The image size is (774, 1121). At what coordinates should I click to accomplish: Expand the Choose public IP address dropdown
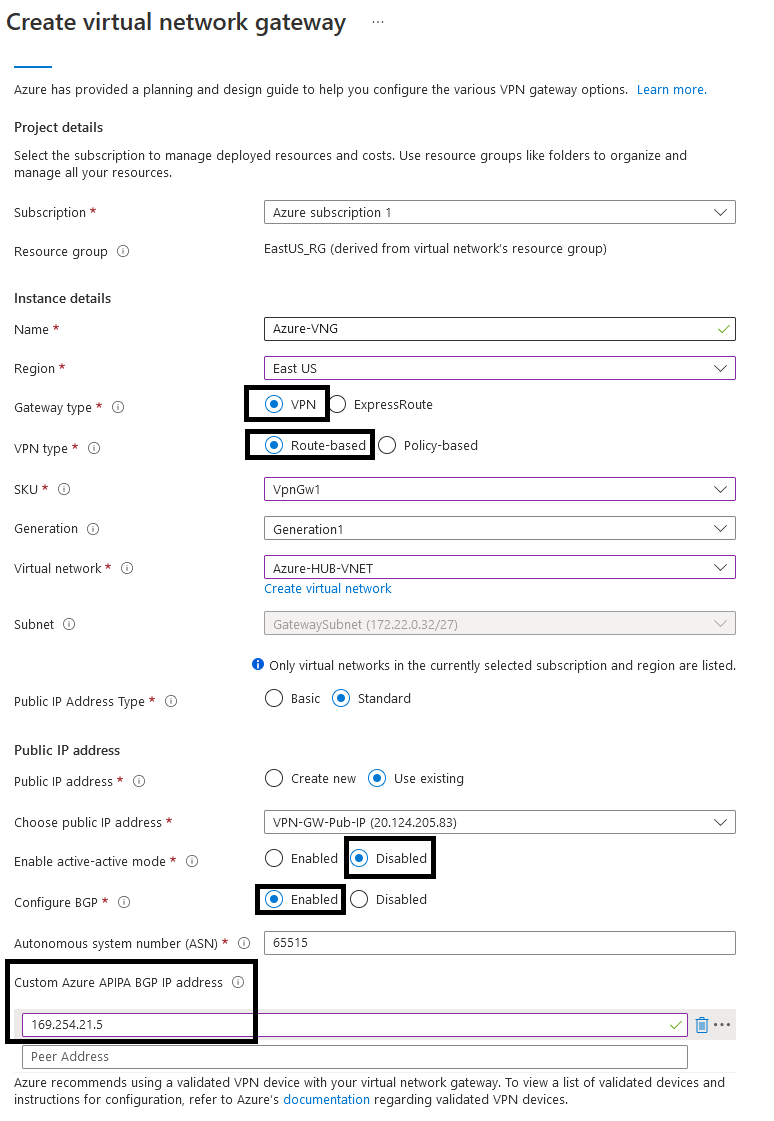click(499, 822)
